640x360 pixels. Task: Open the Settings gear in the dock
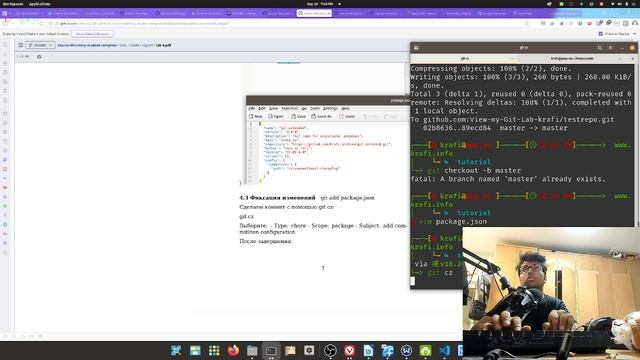309,351
